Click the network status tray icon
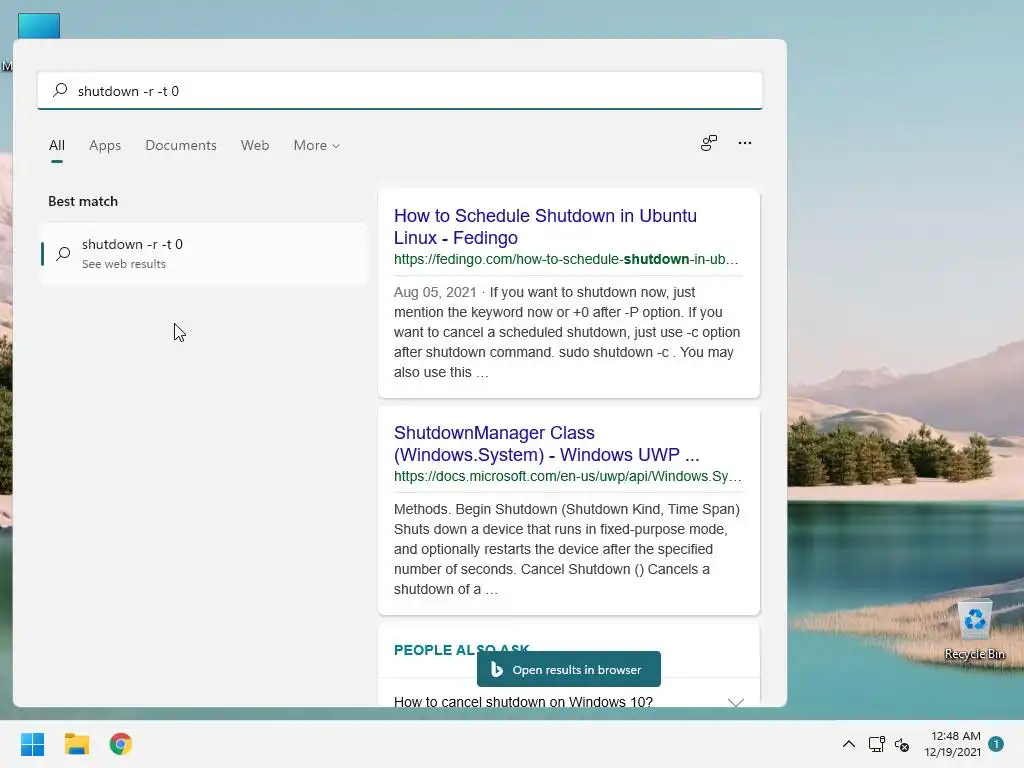1024x768 pixels. [876, 744]
